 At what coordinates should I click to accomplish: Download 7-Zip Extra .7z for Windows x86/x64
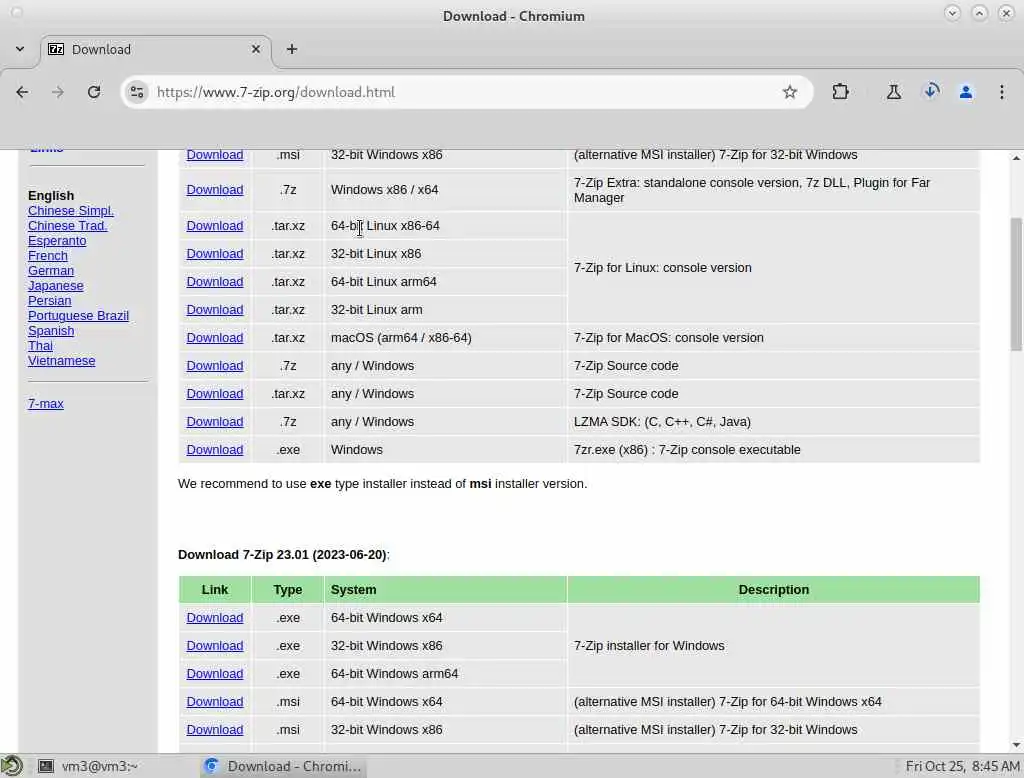(215, 189)
